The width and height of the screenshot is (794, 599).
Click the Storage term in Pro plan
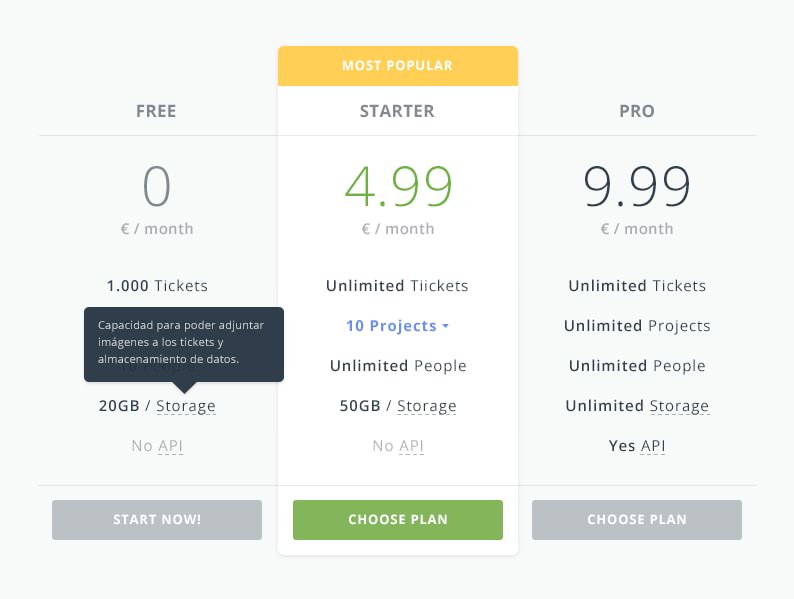(679, 406)
